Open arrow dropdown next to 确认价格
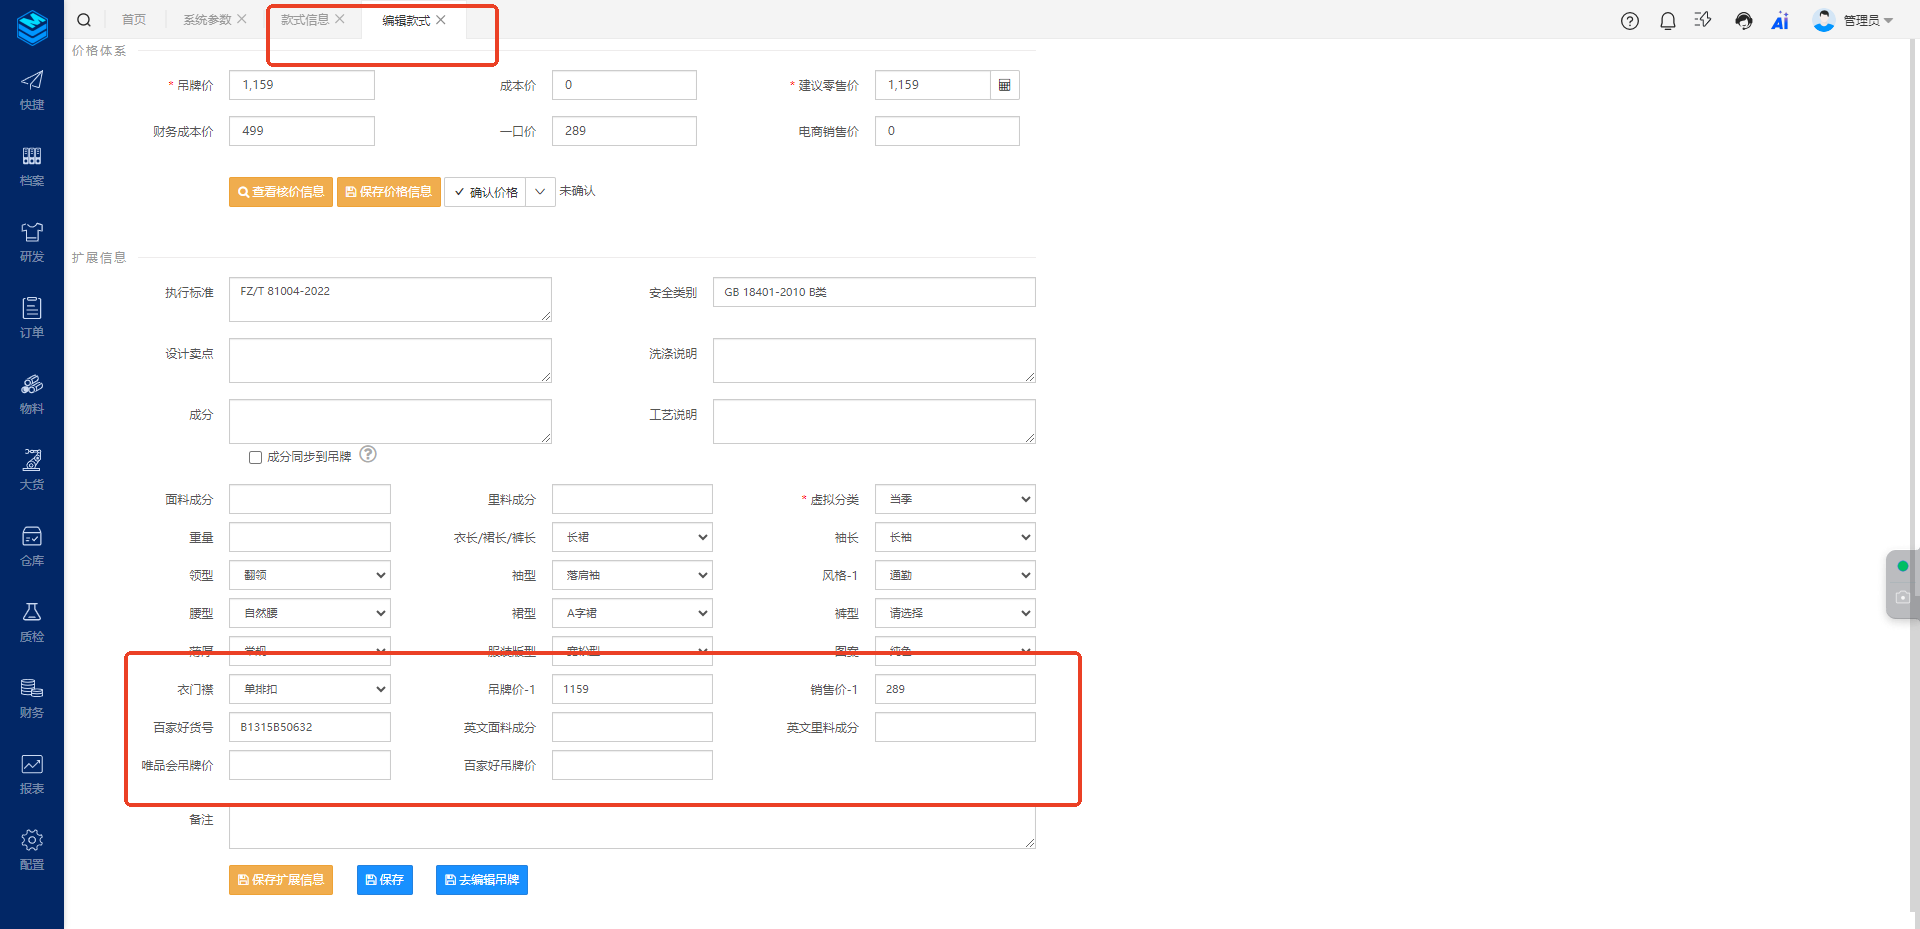1920x929 pixels. pyautogui.click(x=540, y=191)
